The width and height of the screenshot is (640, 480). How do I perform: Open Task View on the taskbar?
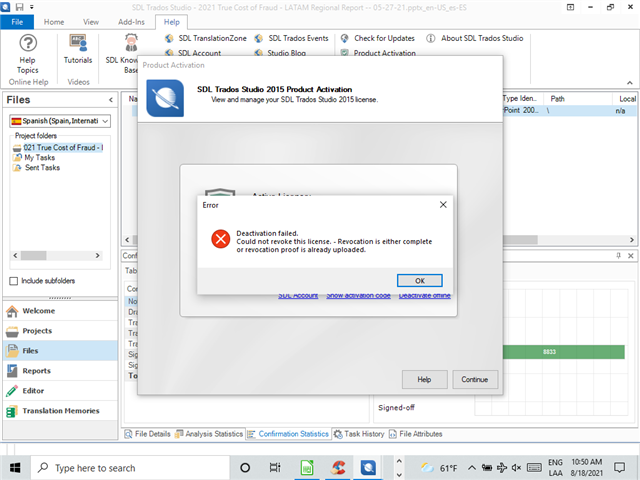[276, 468]
